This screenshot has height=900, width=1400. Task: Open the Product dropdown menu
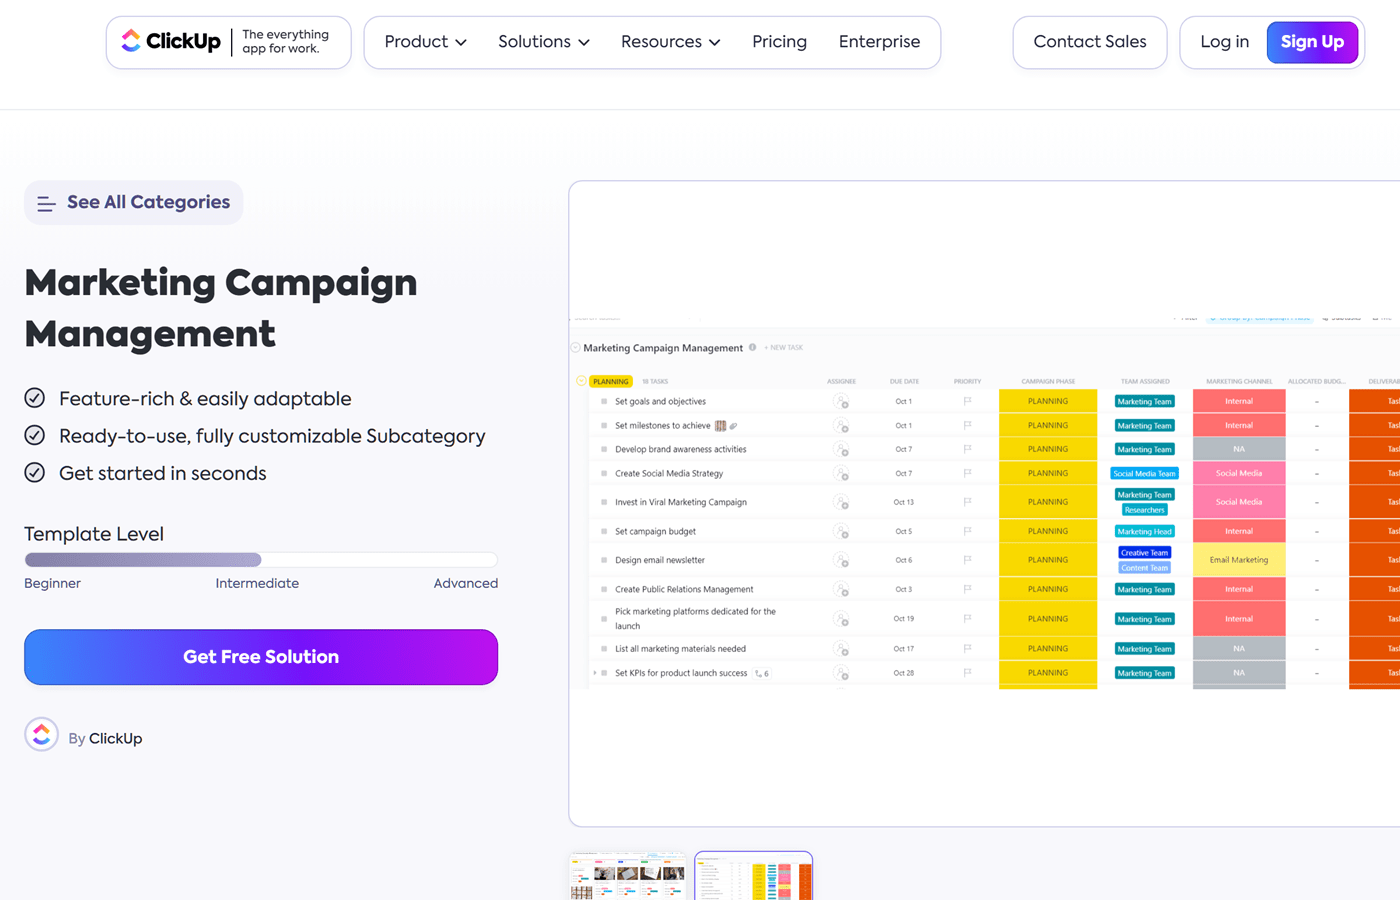pyautogui.click(x=425, y=42)
